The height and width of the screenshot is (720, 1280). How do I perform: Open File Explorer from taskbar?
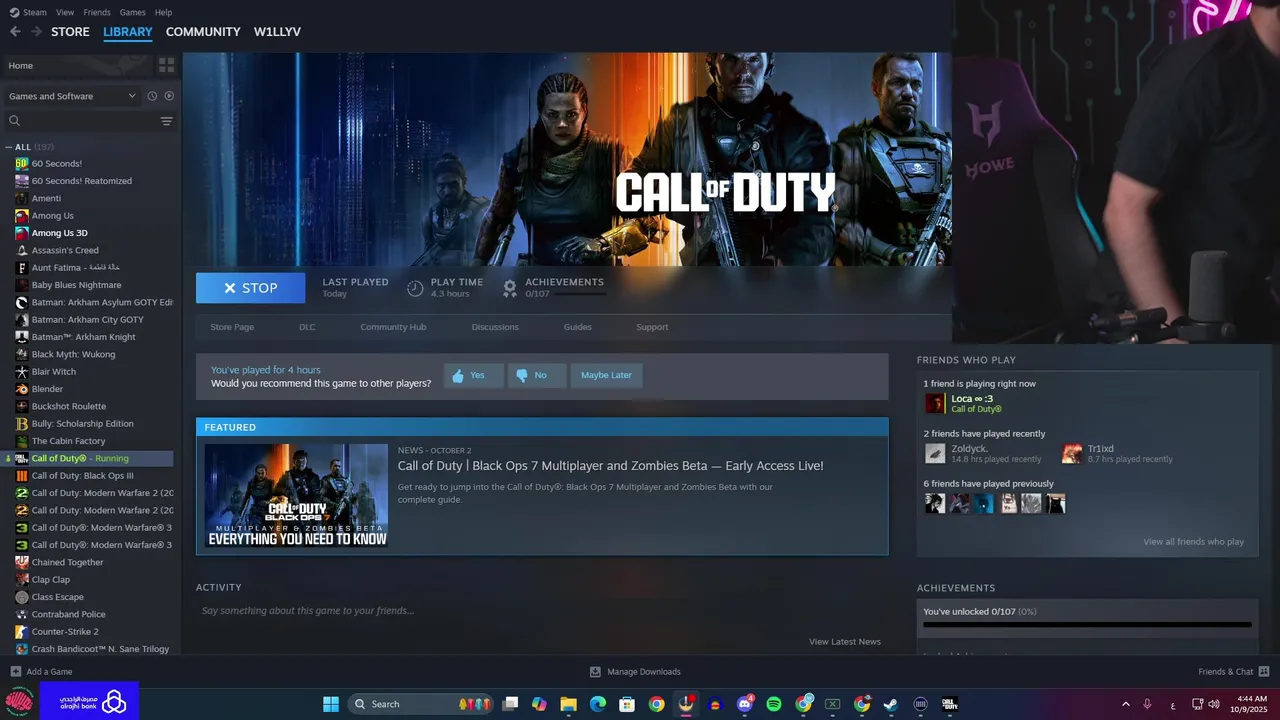tap(568, 704)
